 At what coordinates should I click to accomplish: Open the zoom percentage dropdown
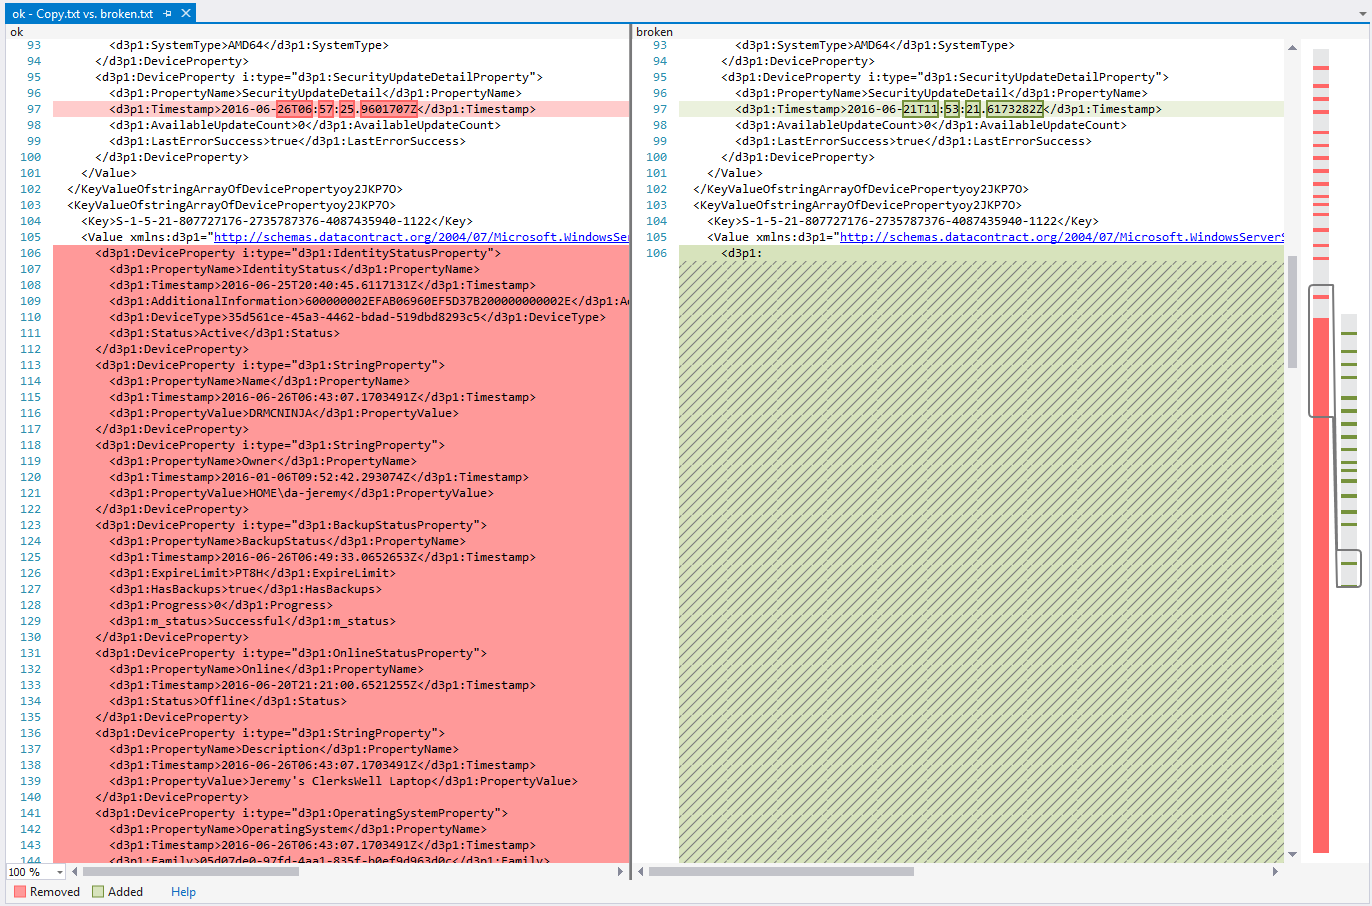57,872
